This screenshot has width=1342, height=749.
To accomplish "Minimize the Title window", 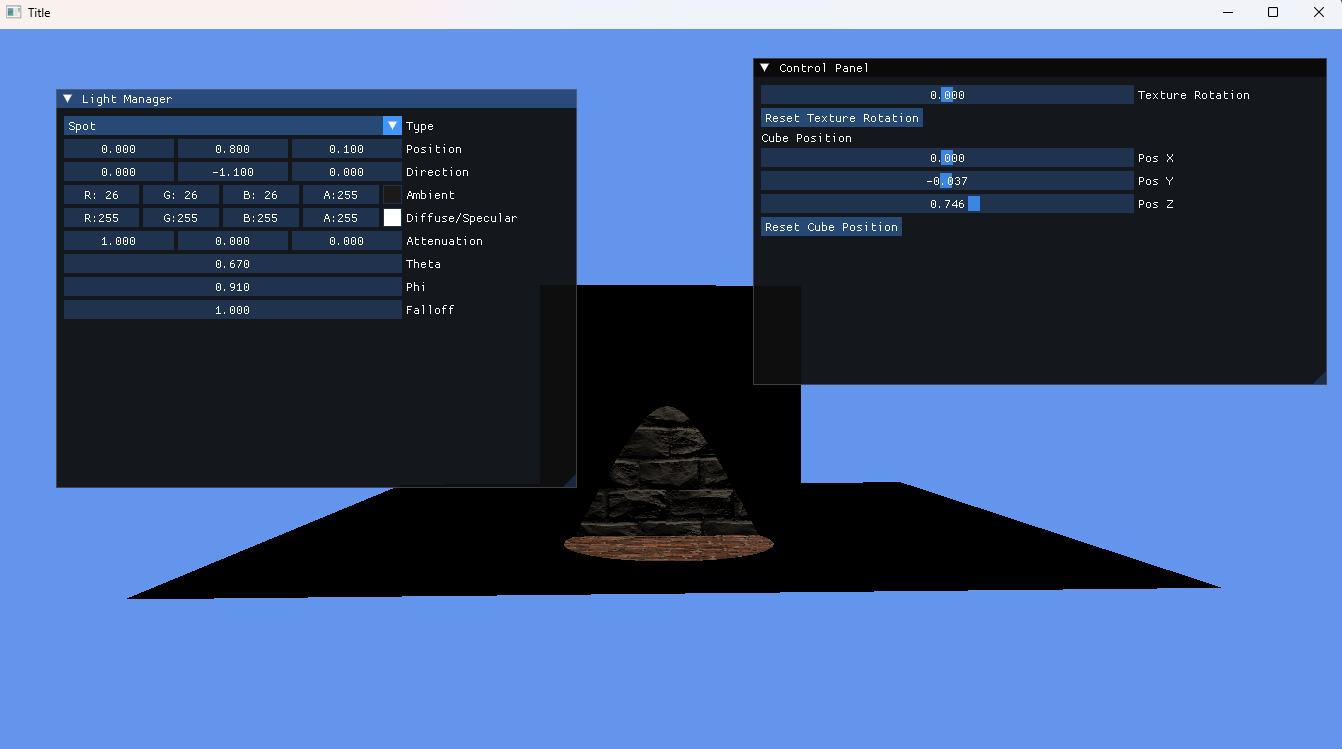I will point(1227,13).
